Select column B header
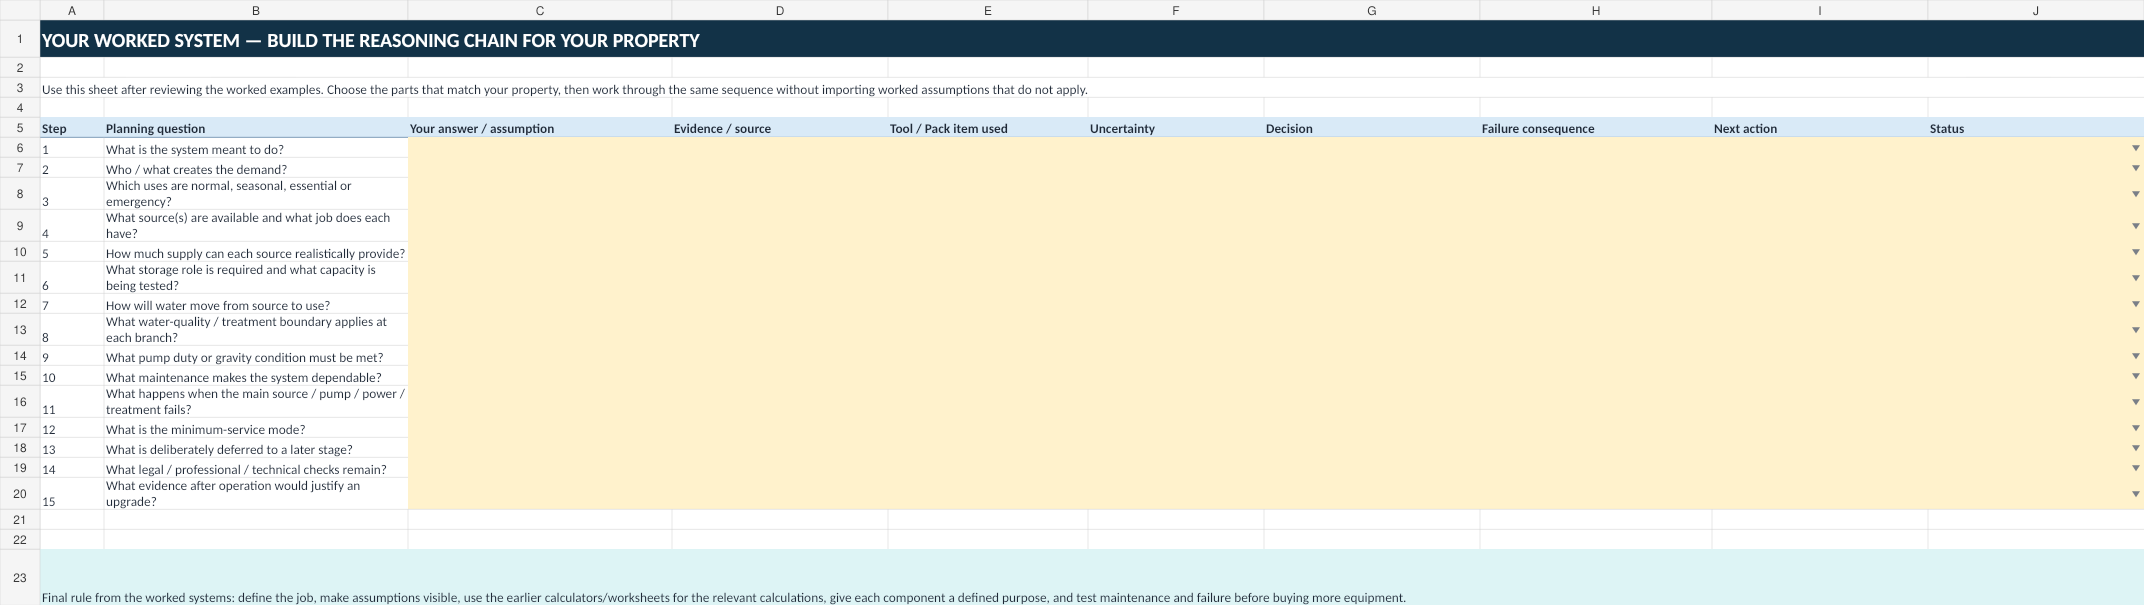This screenshot has height=605, width=2144. click(x=256, y=10)
